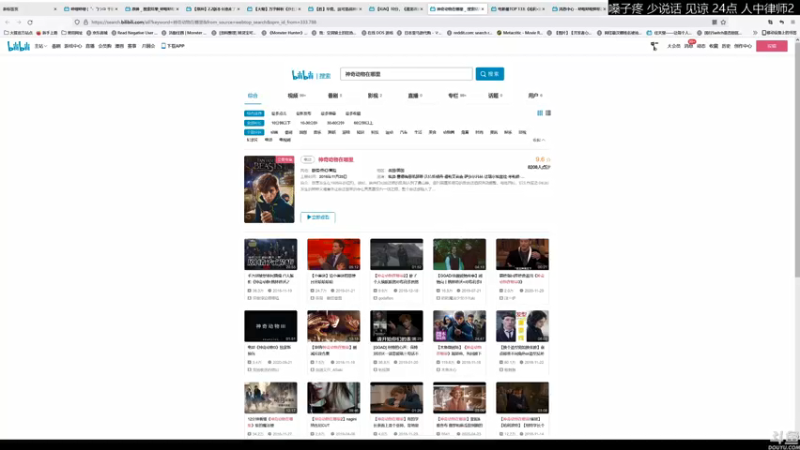Select the 番剧 results tab
Image resolution: width=800 pixels, height=450 pixels.
pos(335,95)
